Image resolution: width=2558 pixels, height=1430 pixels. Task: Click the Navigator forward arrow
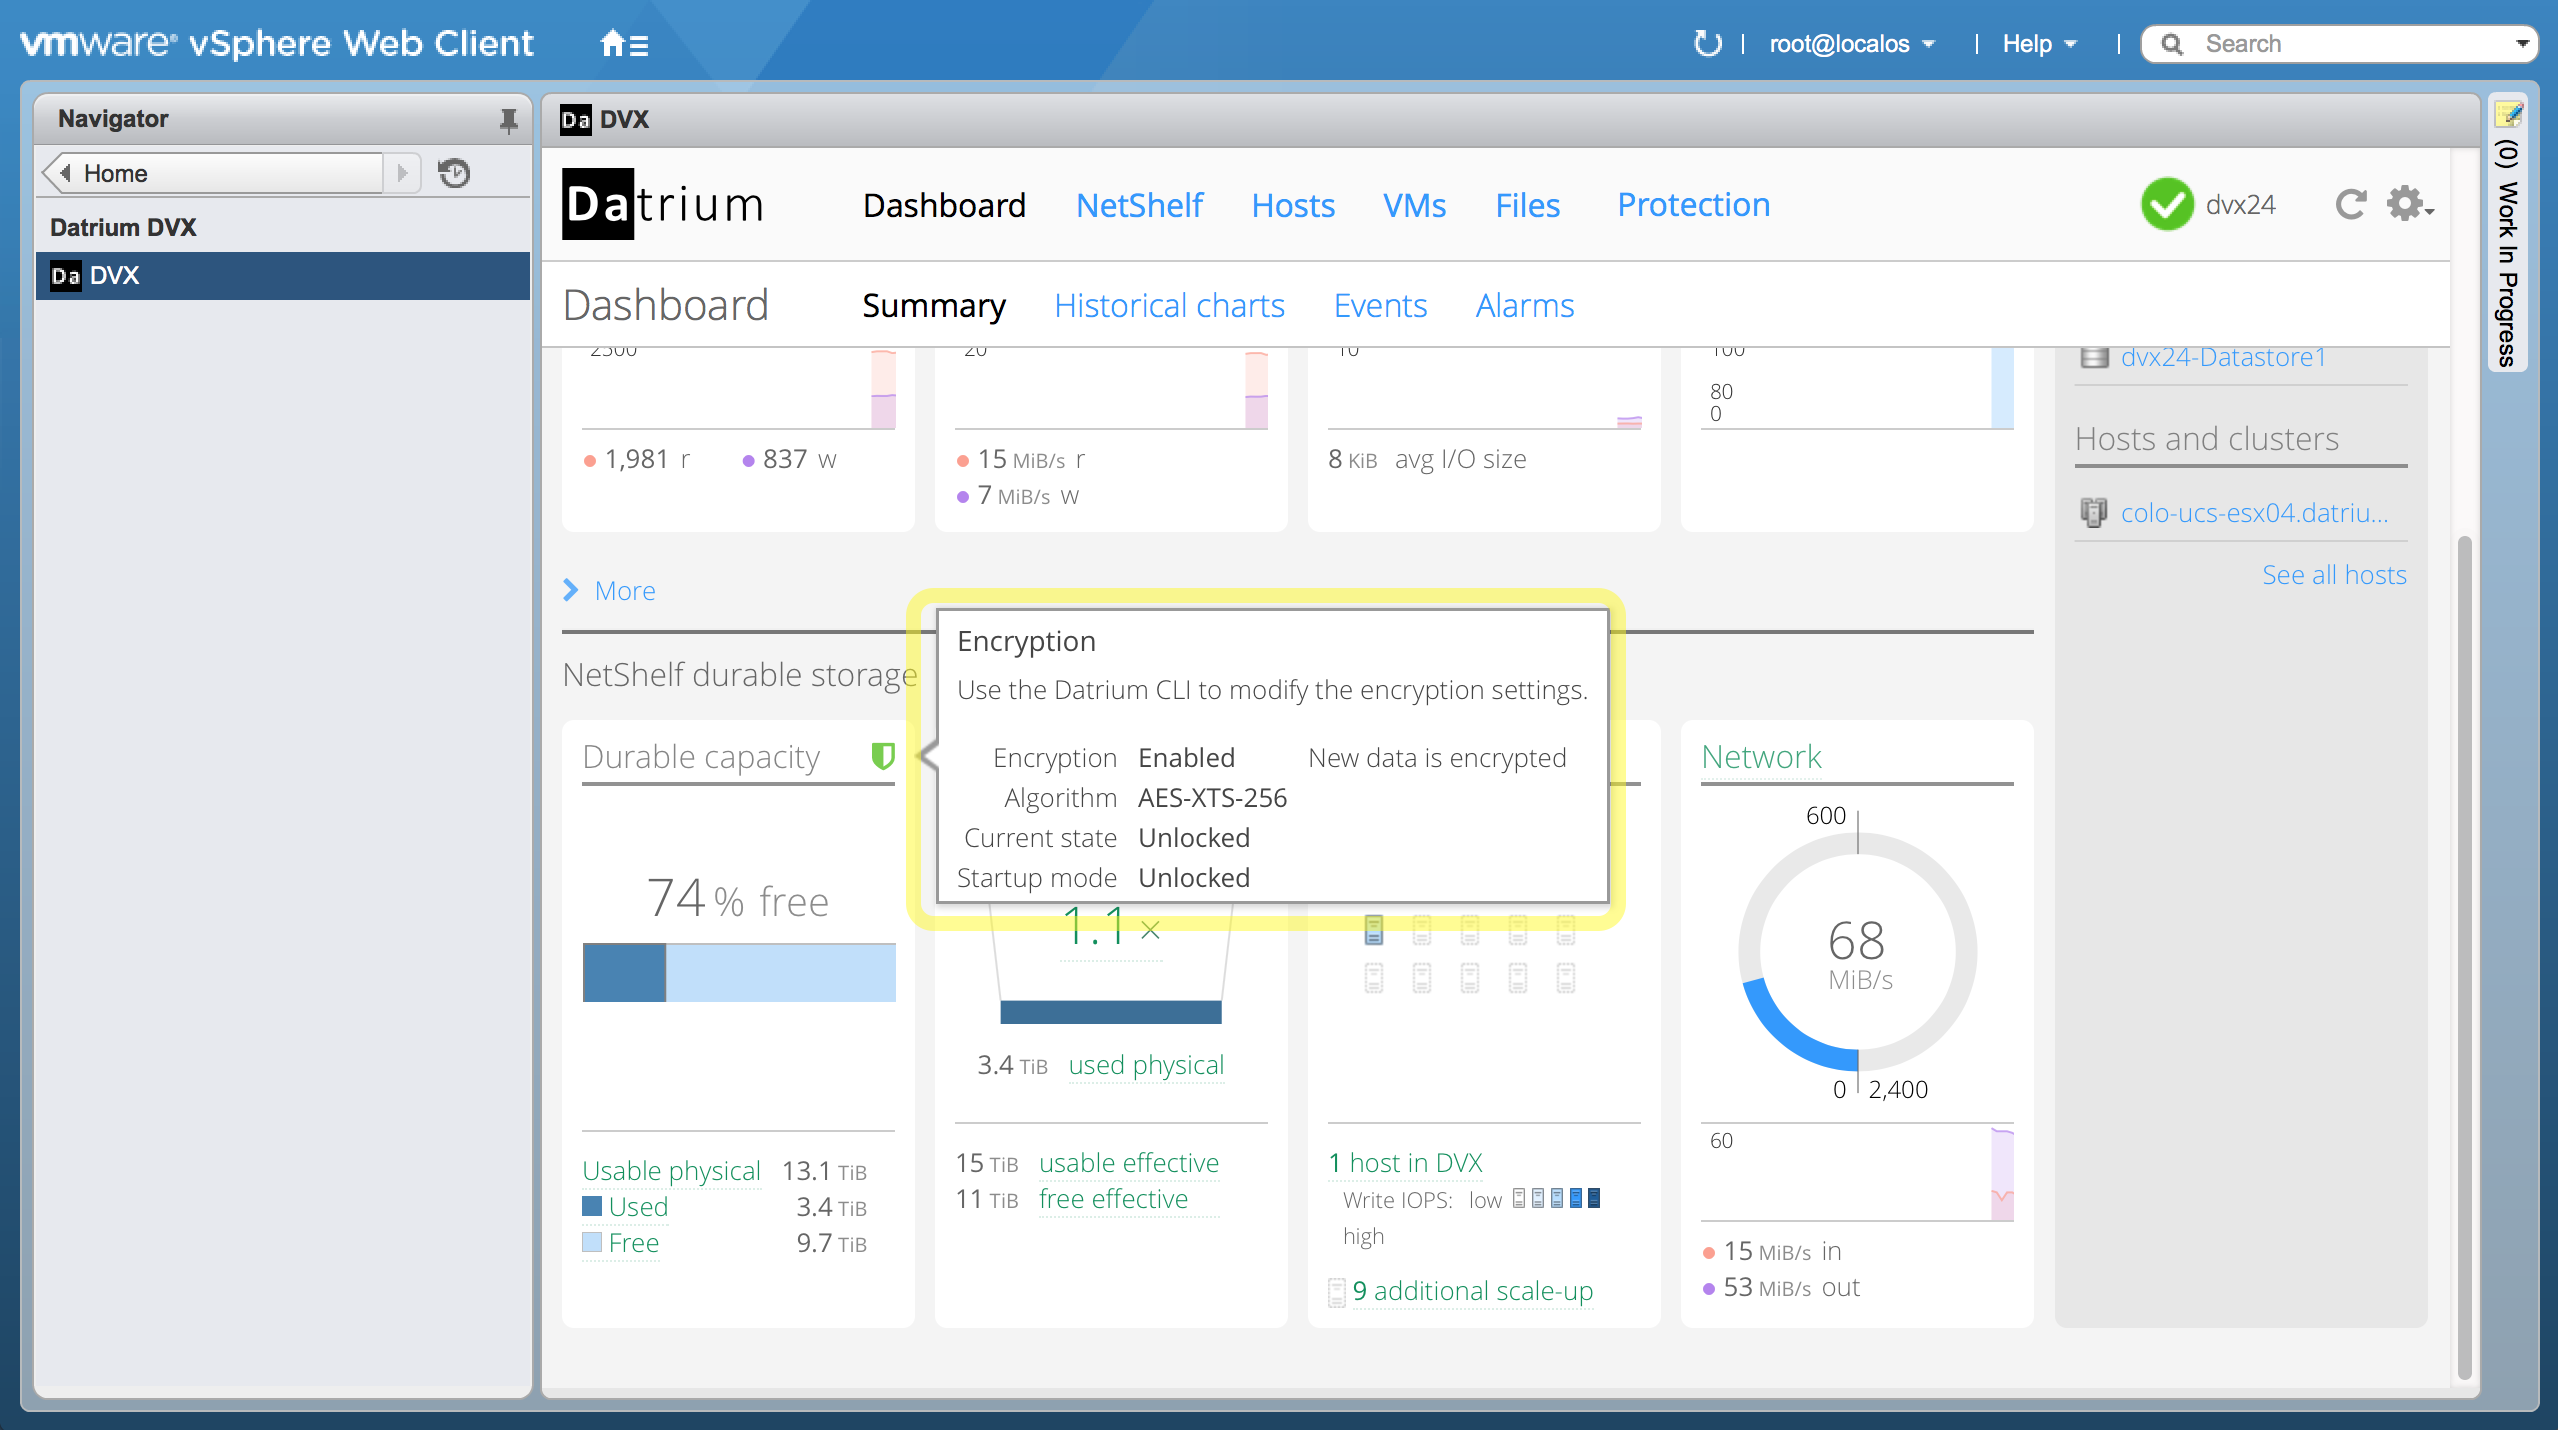tap(402, 173)
